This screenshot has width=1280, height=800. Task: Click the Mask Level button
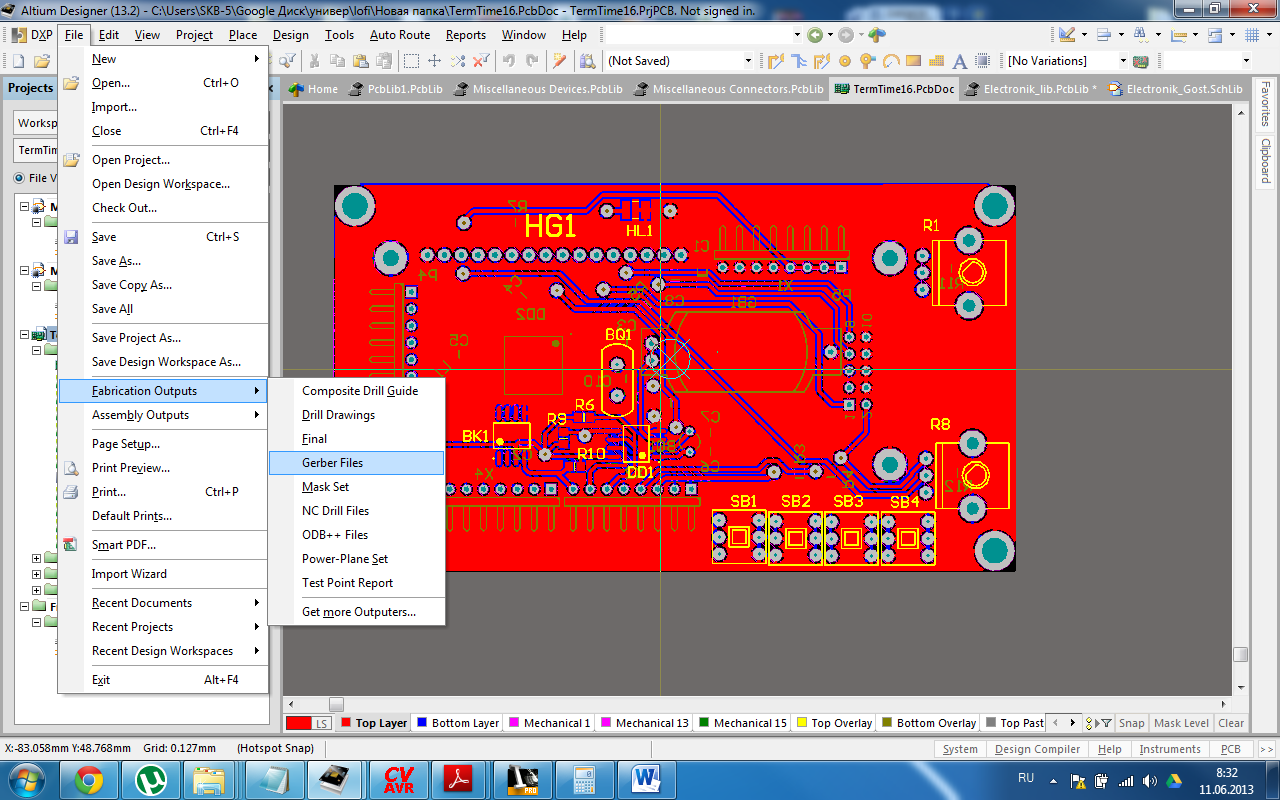[x=1181, y=723]
